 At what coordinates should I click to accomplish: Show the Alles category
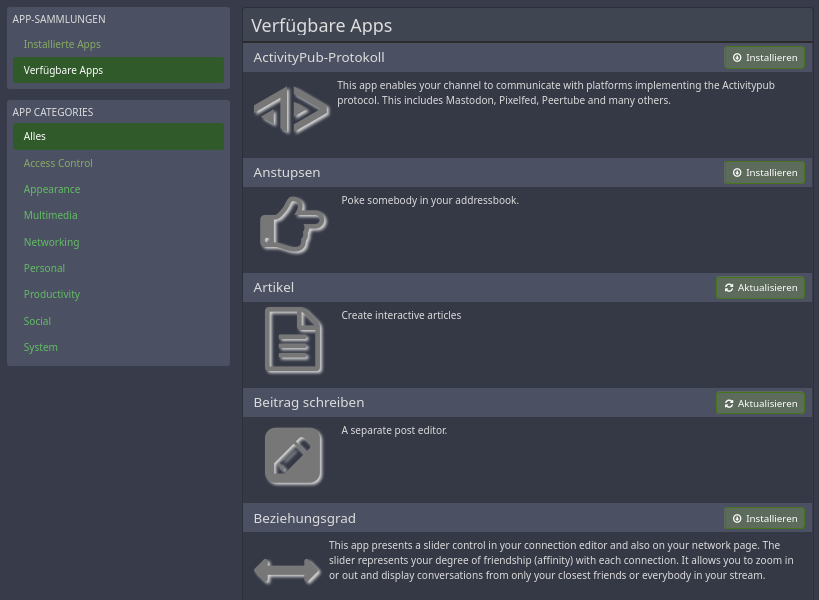coord(35,136)
